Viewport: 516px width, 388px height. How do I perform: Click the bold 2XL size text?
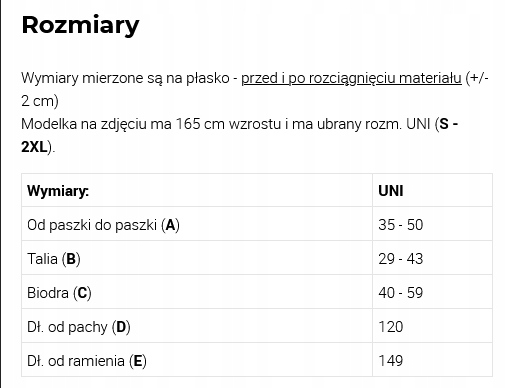pyautogui.click(x=35, y=147)
